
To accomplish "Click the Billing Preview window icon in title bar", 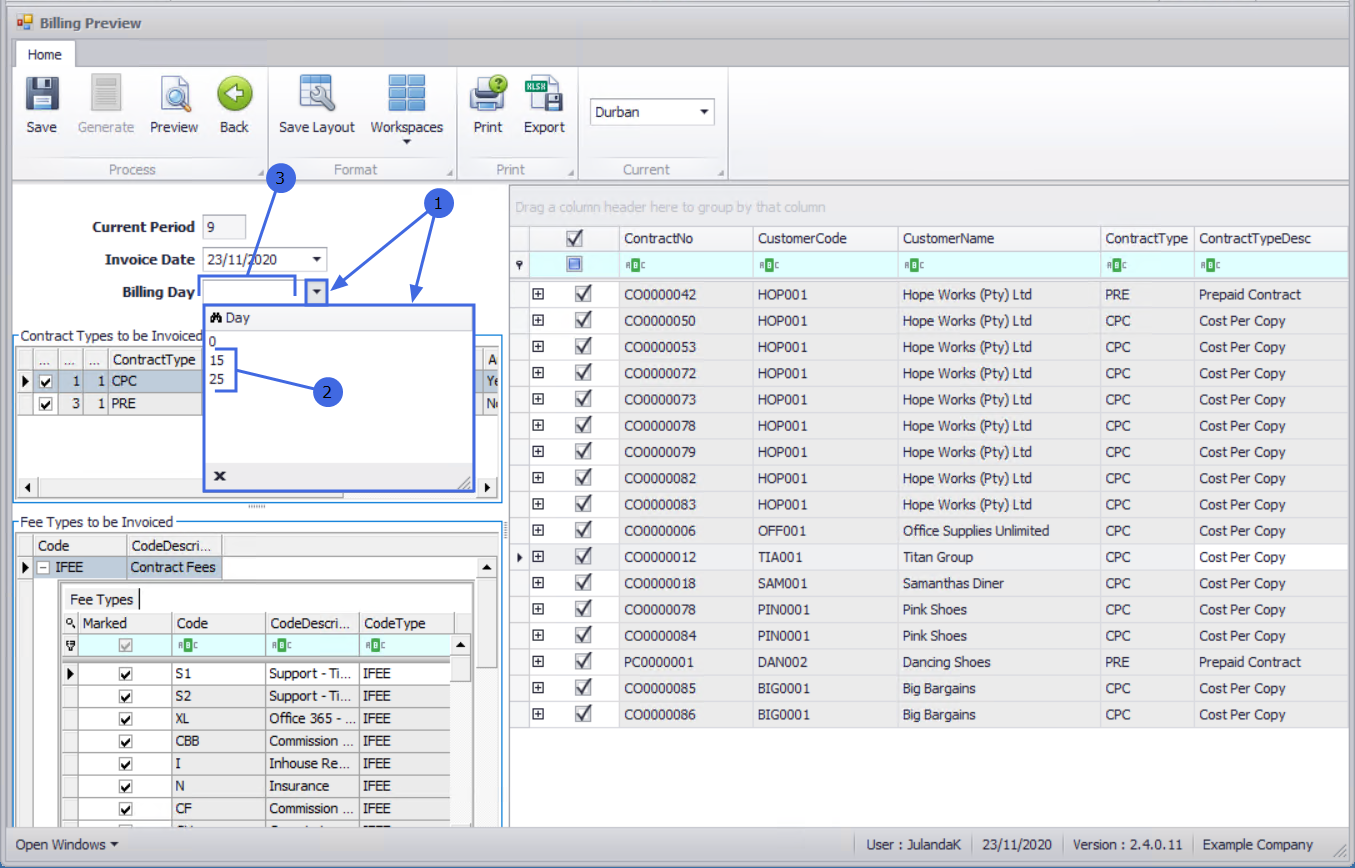I will tap(25, 22).
